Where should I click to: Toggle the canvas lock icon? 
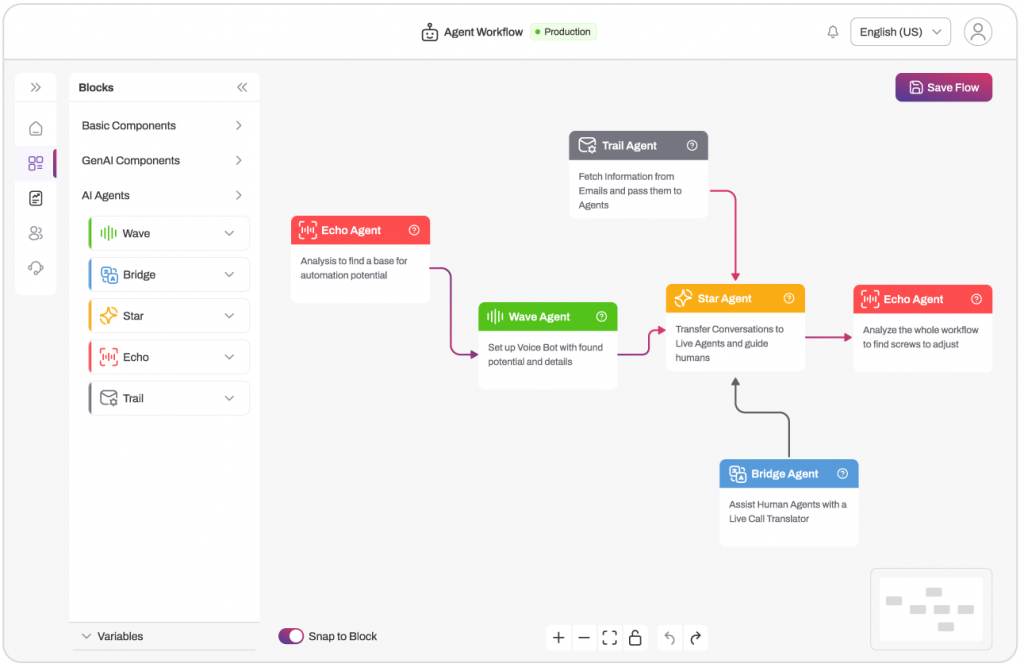[635, 637]
